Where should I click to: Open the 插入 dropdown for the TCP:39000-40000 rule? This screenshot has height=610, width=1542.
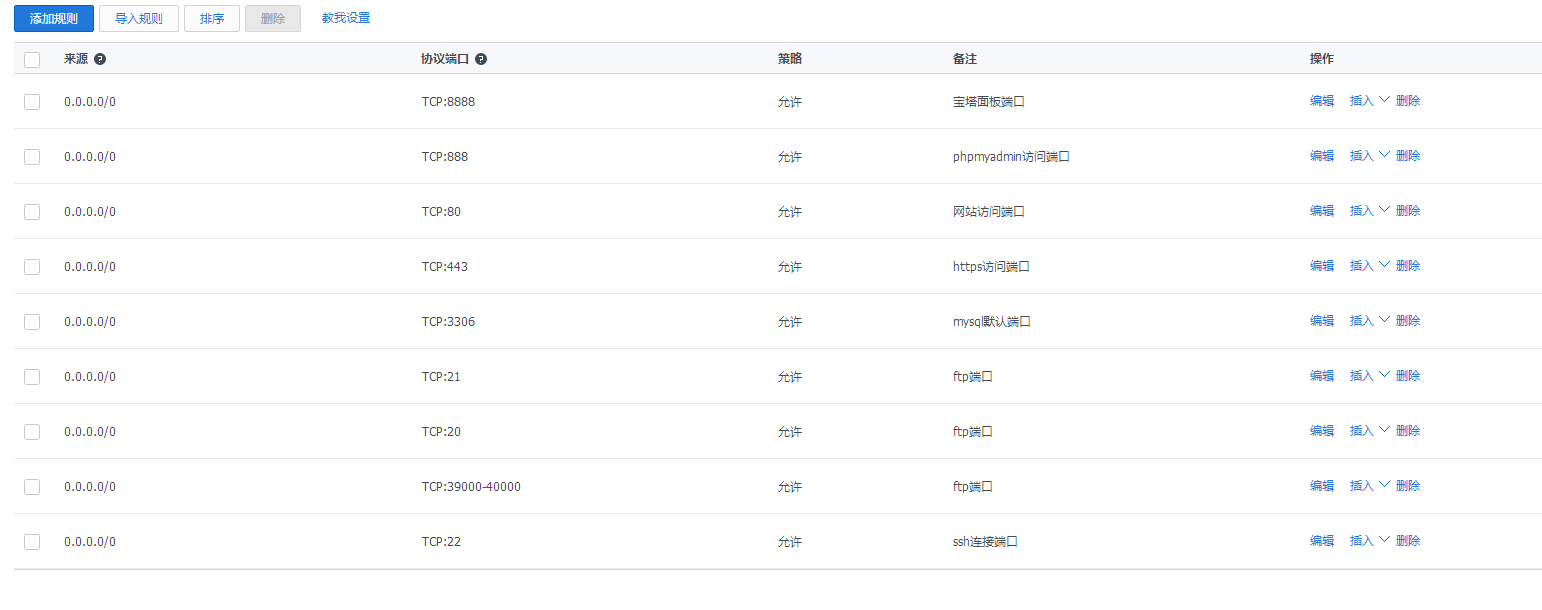tap(1370, 486)
